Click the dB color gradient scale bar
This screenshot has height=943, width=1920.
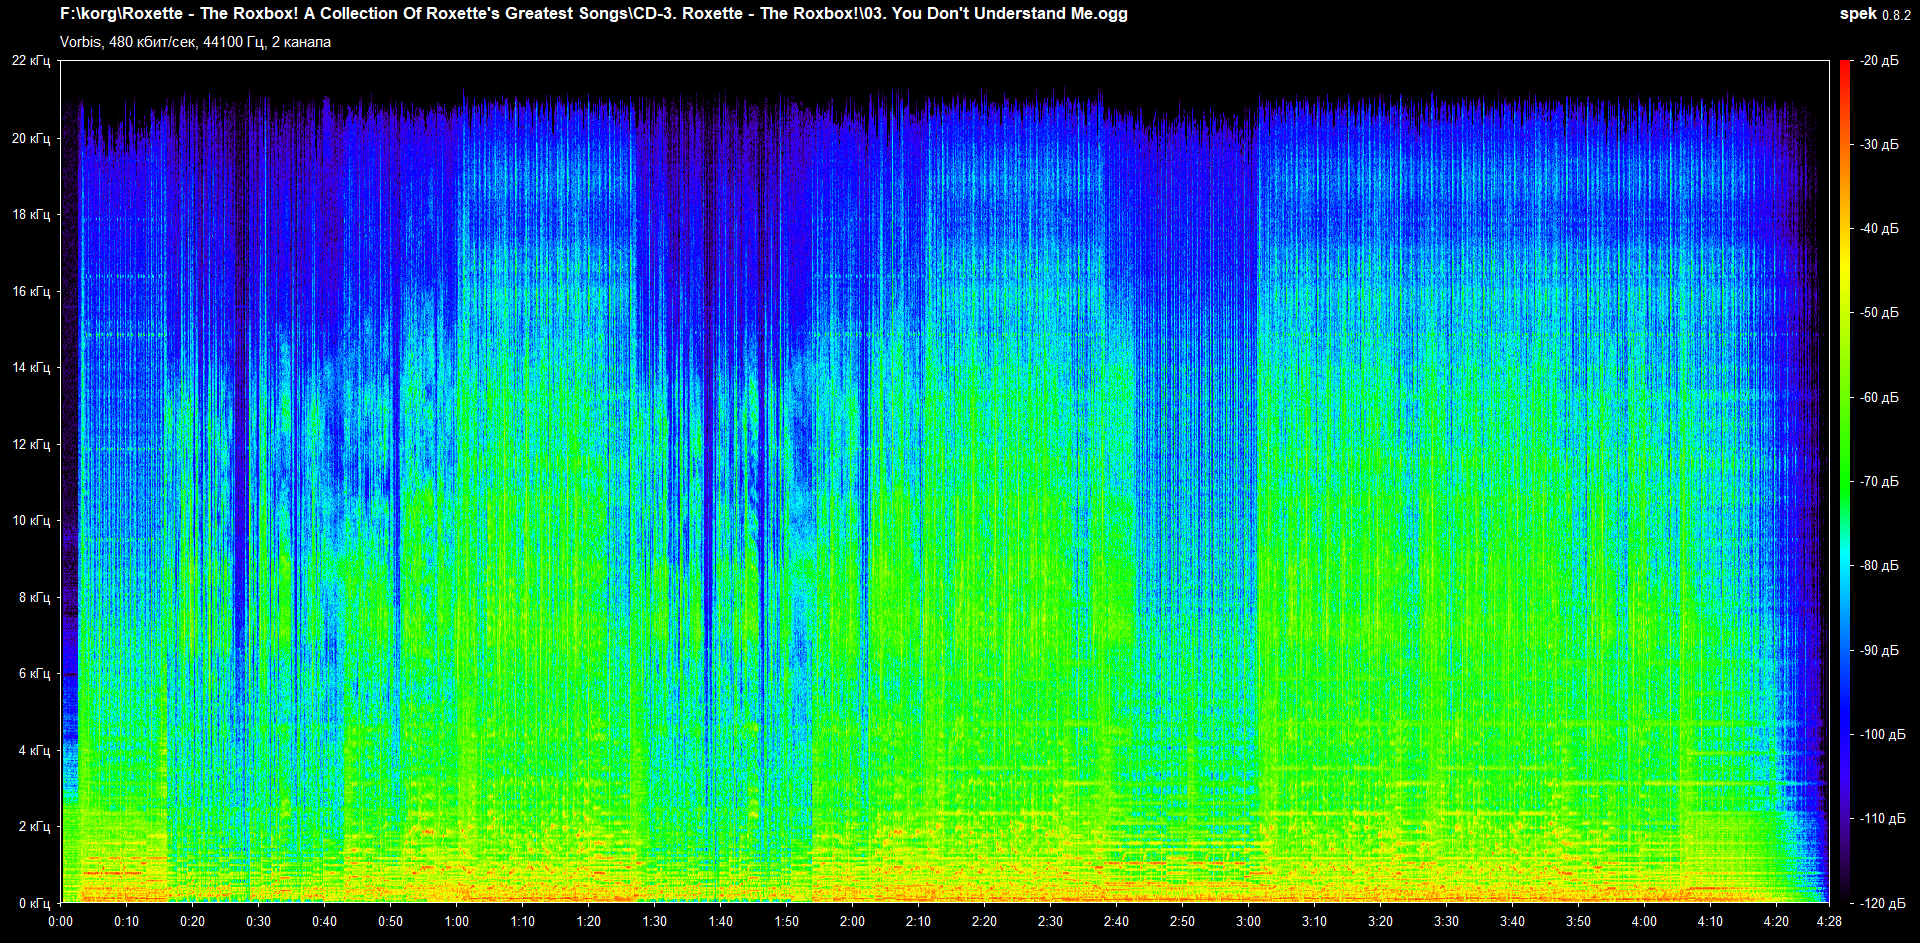click(1845, 480)
